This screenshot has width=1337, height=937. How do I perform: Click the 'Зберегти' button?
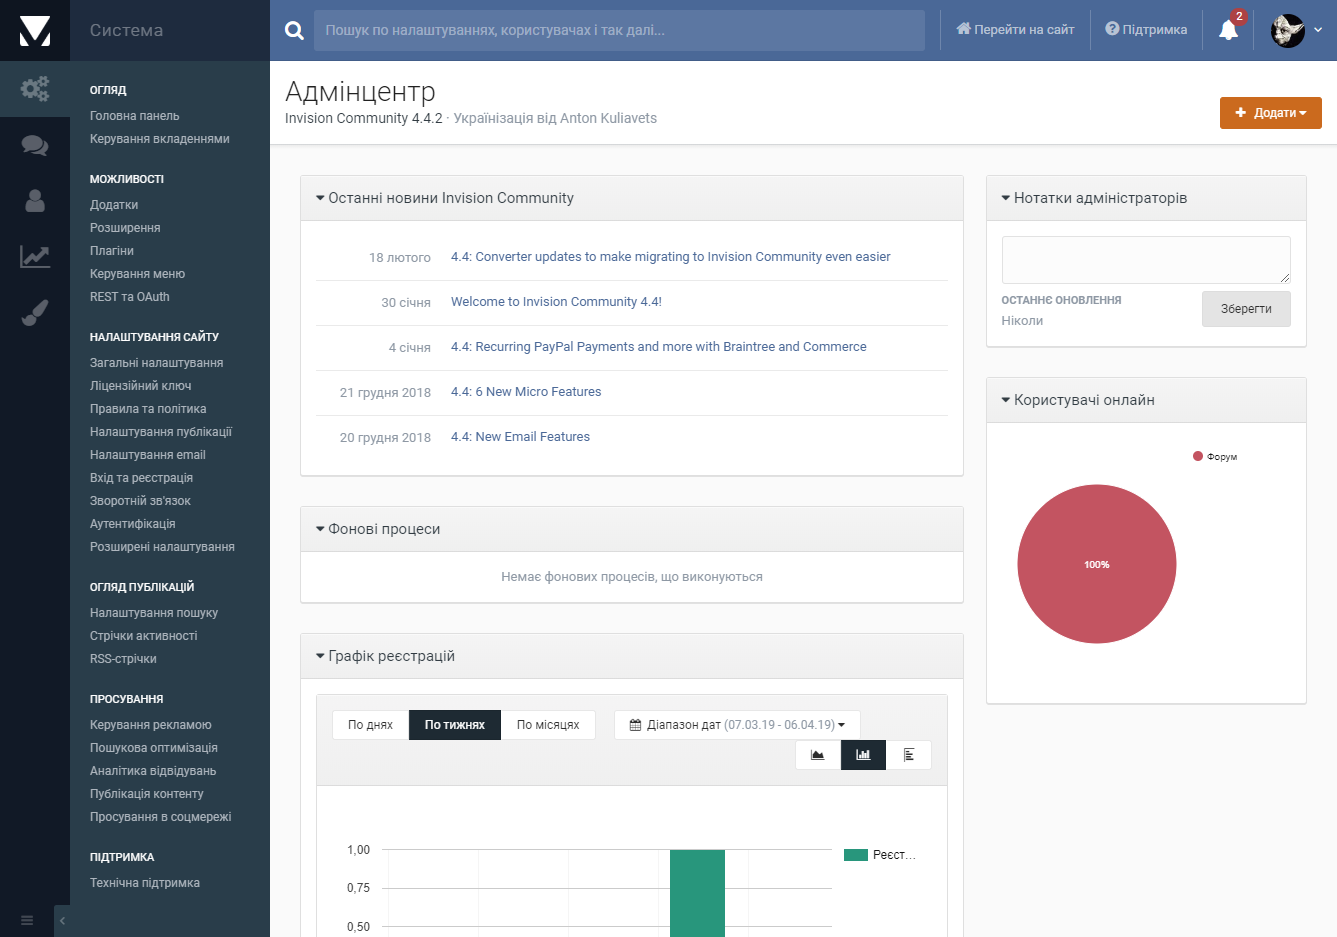(x=1246, y=309)
